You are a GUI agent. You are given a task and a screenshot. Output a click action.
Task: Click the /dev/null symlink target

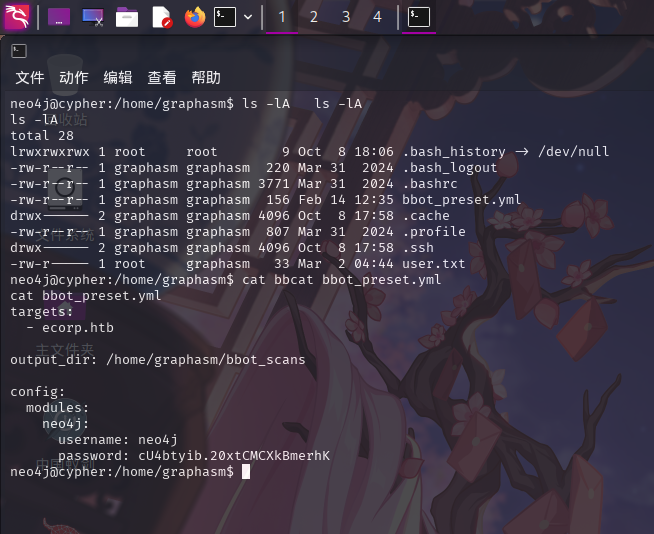[574, 151]
